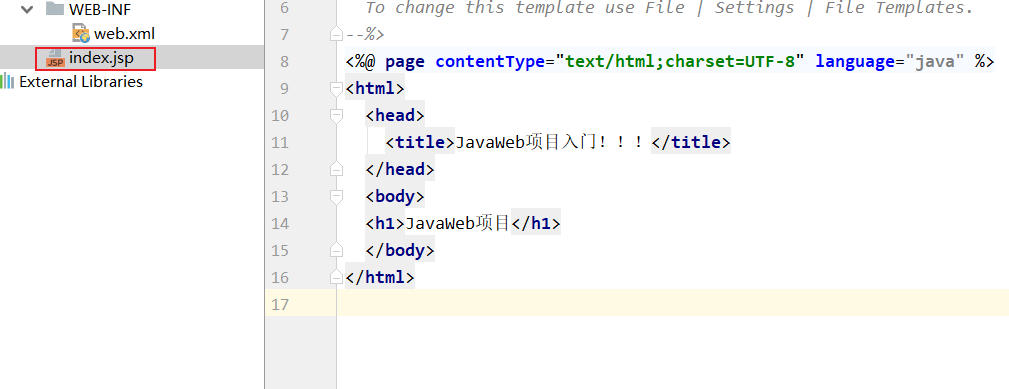Click the title text JavaWeb项目入门
Viewport: 1009px width, 389px height.
pos(526,143)
